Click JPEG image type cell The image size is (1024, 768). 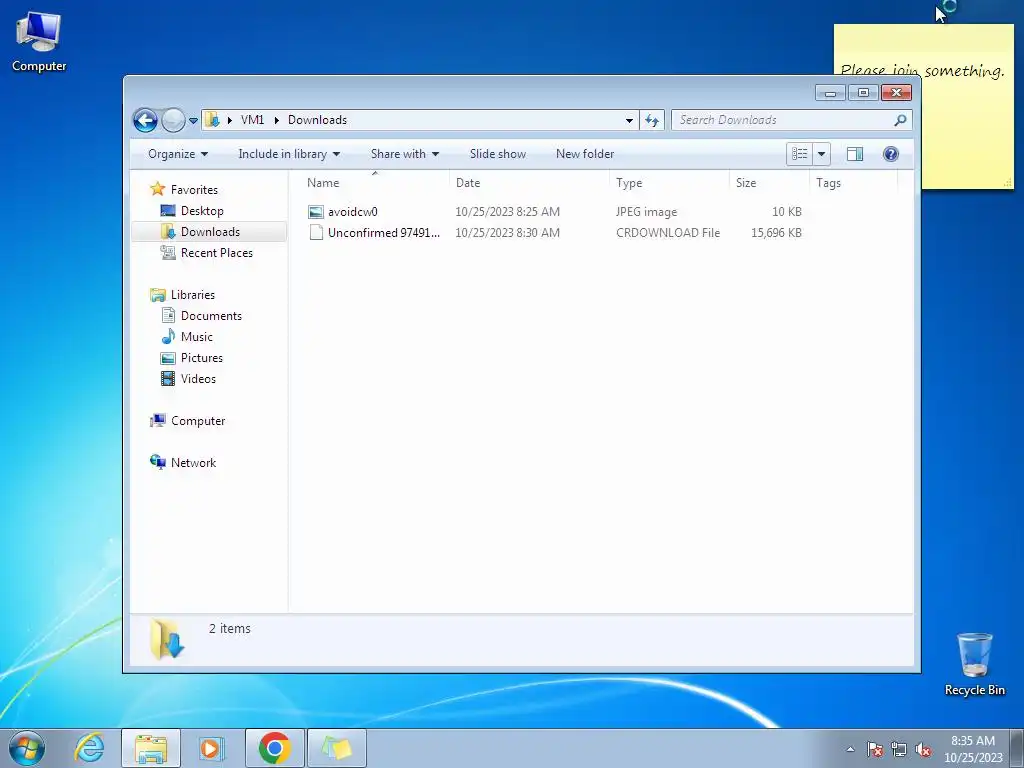(x=647, y=212)
